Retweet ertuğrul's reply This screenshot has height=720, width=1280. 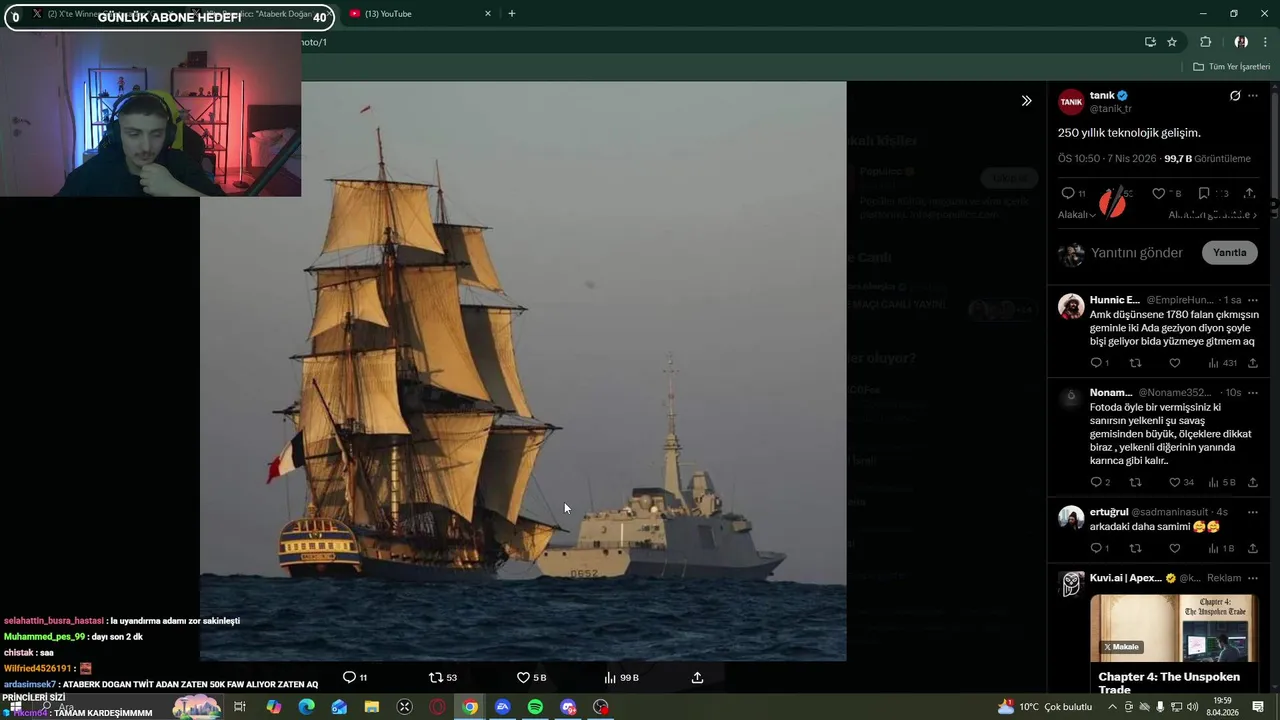[1135, 548]
